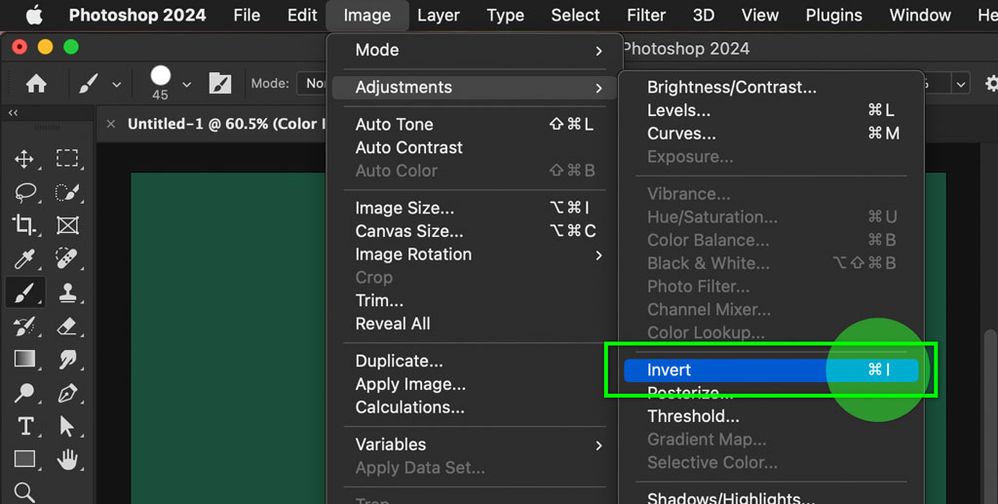Choose Auto Contrast in Image menu
This screenshot has height=504, width=998.
pyautogui.click(x=475, y=148)
